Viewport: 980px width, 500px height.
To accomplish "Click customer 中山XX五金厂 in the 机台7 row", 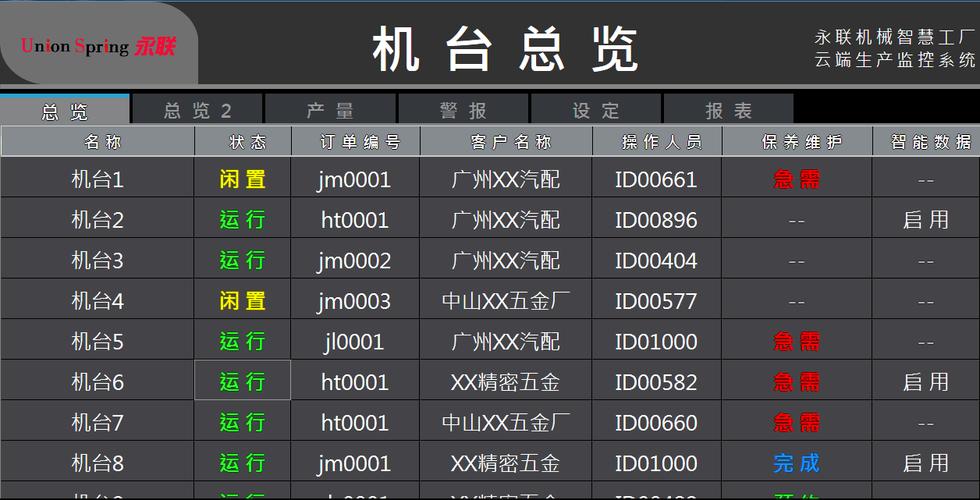I will click(506, 422).
